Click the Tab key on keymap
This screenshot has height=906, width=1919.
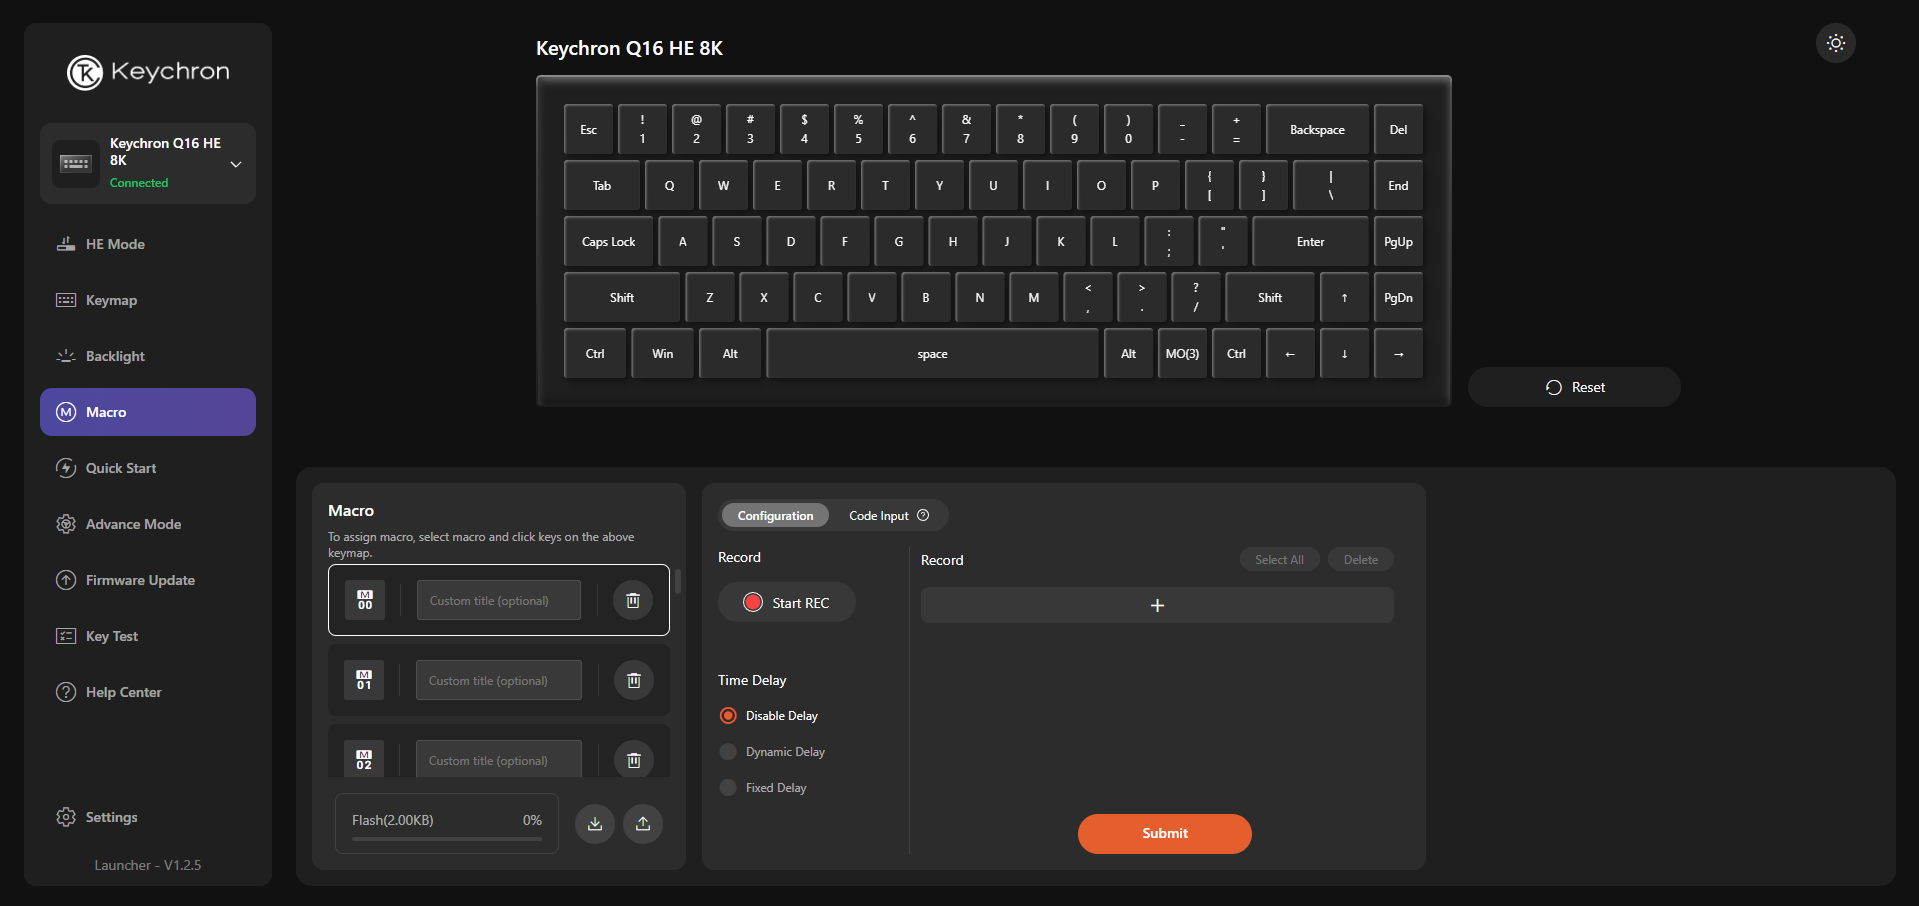point(601,185)
